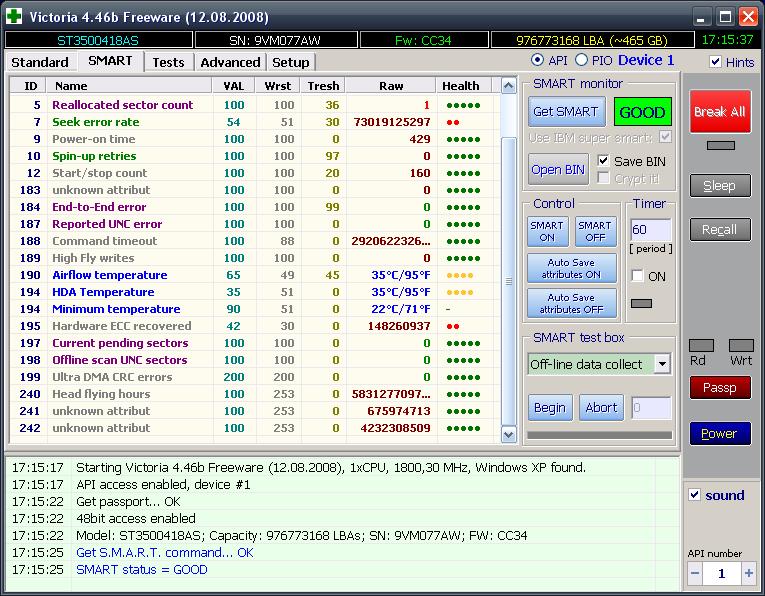This screenshot has width=765, height=596.
Task: Enable the Hints checkbox
Action: point(715,62)
